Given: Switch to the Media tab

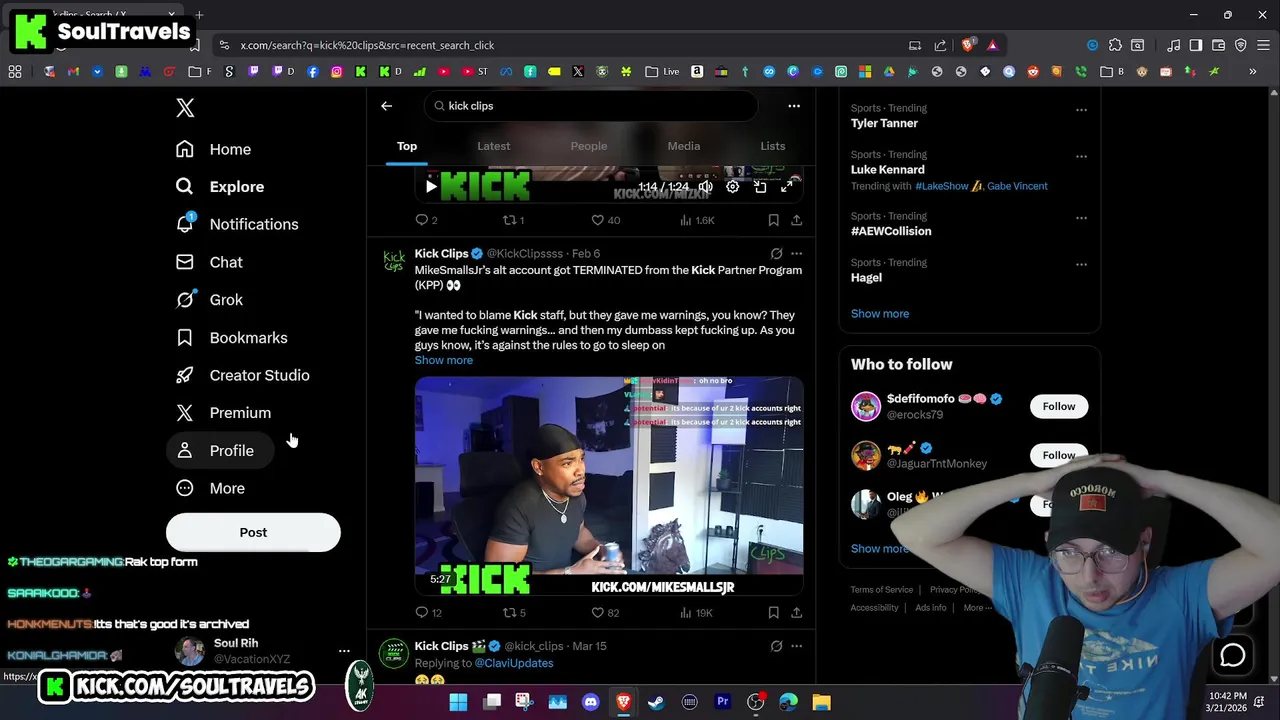Looking at the screenshot, I should coord(684,146).
